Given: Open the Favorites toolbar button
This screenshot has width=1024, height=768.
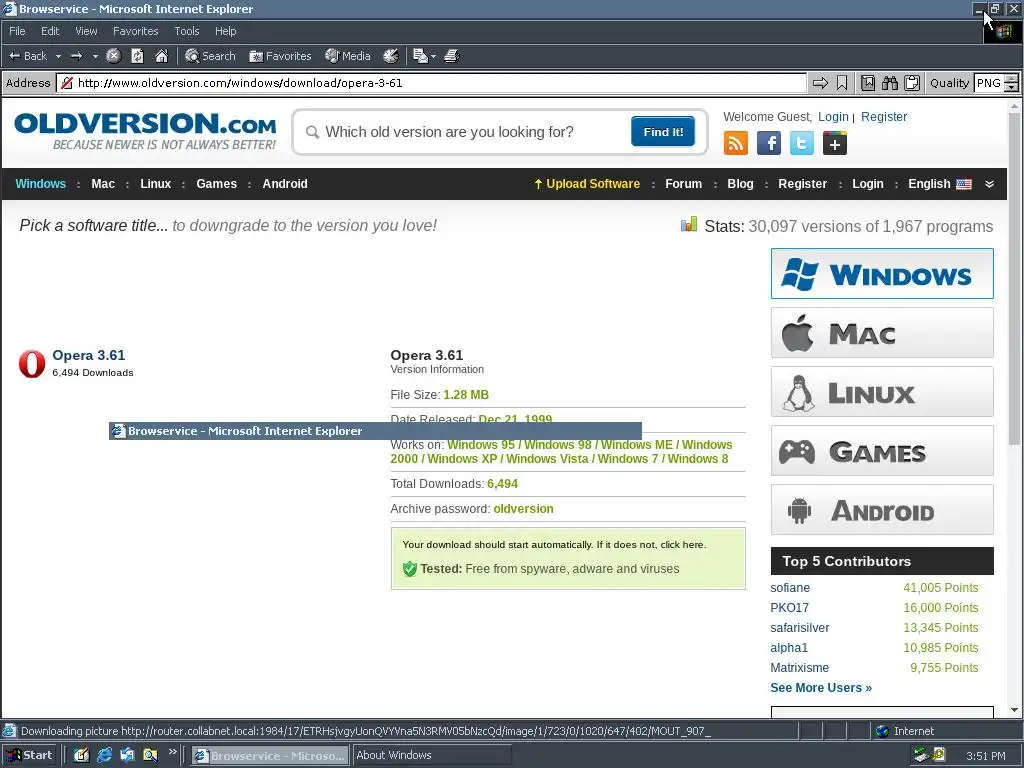Looking at the screenshot, I should tap(280, 56).
